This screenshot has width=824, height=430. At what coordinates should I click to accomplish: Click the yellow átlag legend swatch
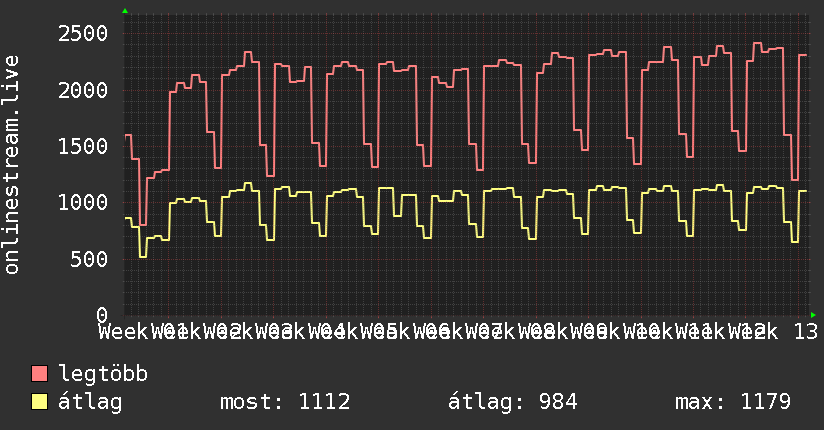(x=39, y=402)
